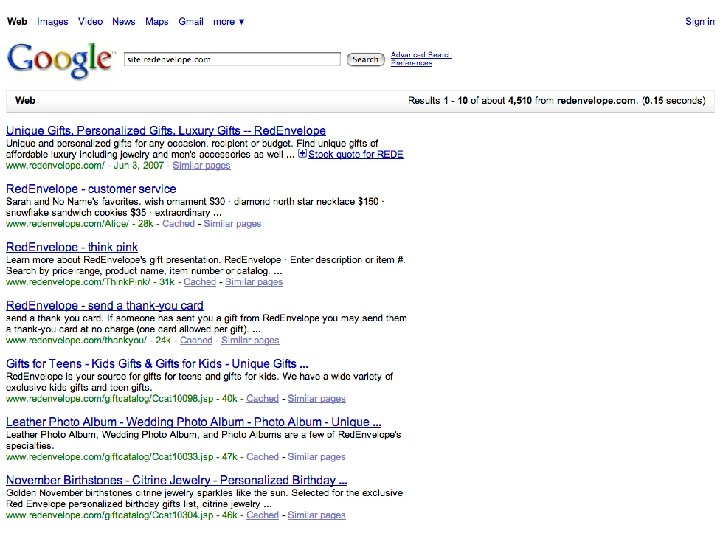This screenshot has height=540, width=720.
Task: Switch to Video search
Action: coord(90,22)
